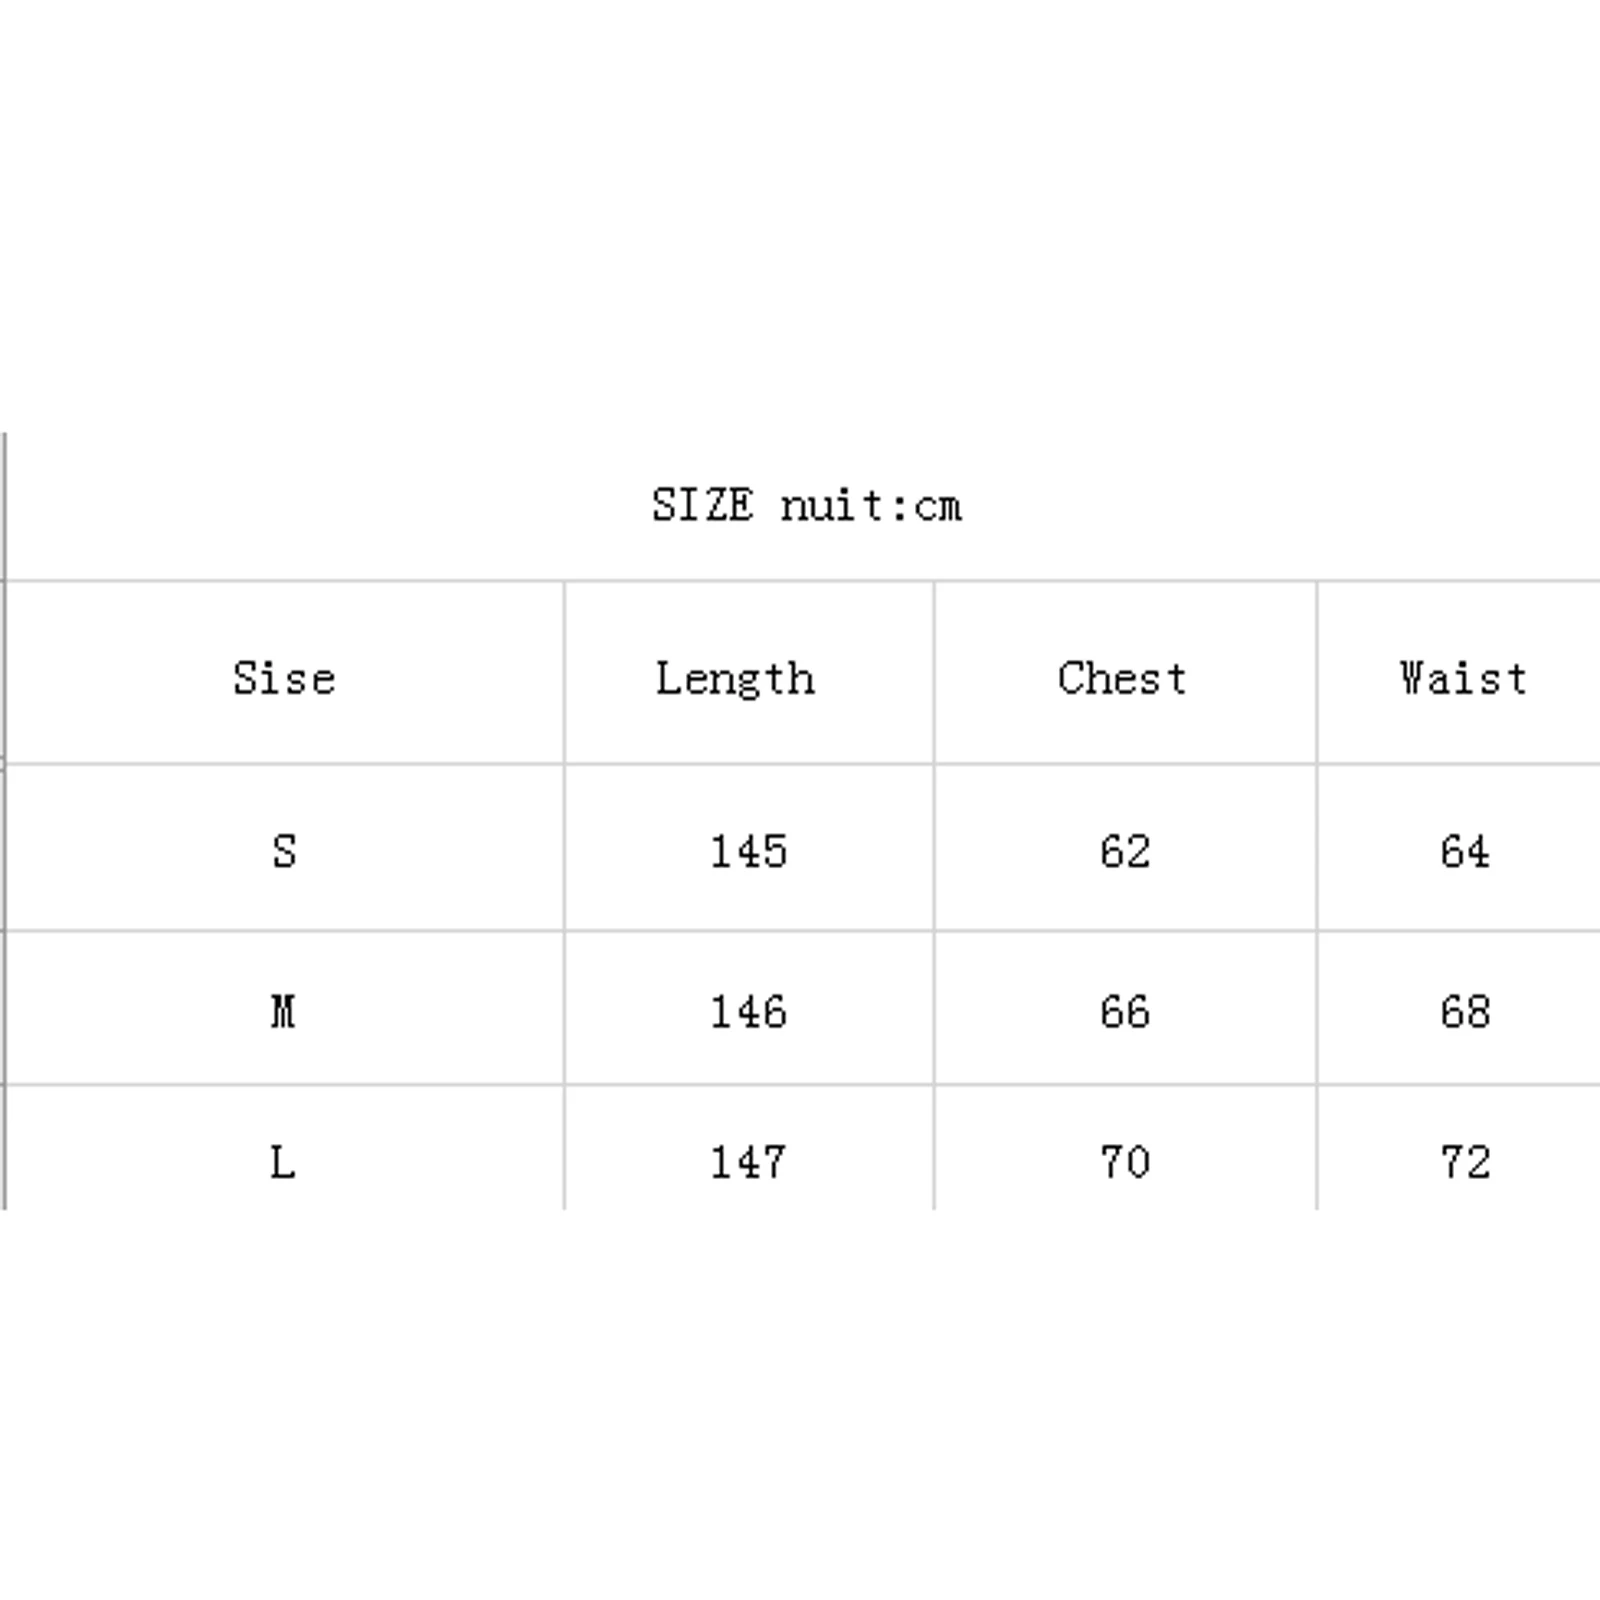The height and width of the screenshot is (1600, 1600).
Task: Click the header divider between Chest and Waist
Action: point(1317,672)
